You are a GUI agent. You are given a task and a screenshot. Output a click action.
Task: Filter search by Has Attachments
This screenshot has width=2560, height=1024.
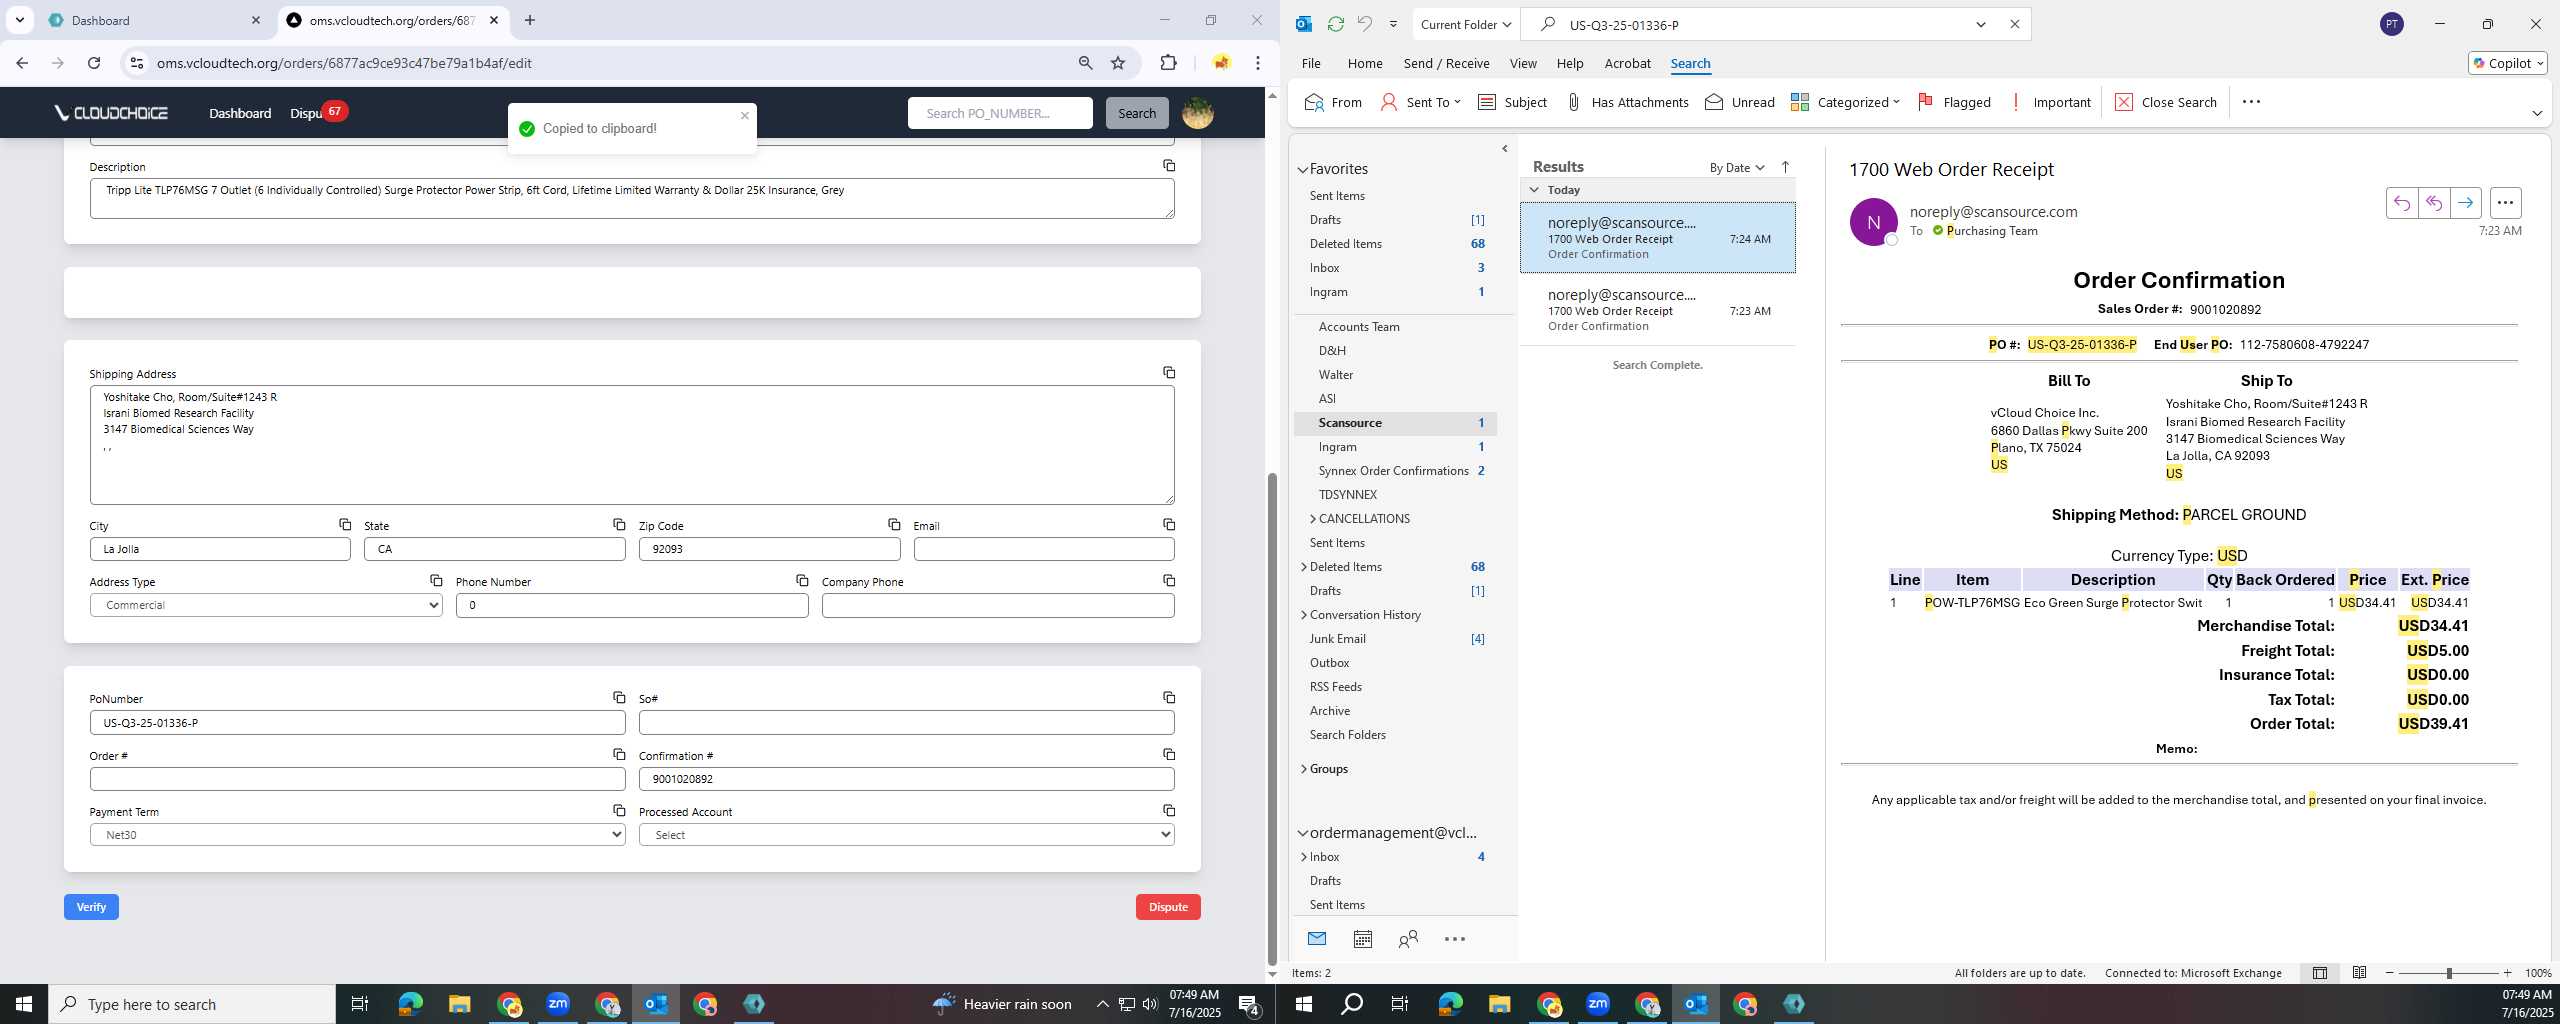coord(1627,102)
